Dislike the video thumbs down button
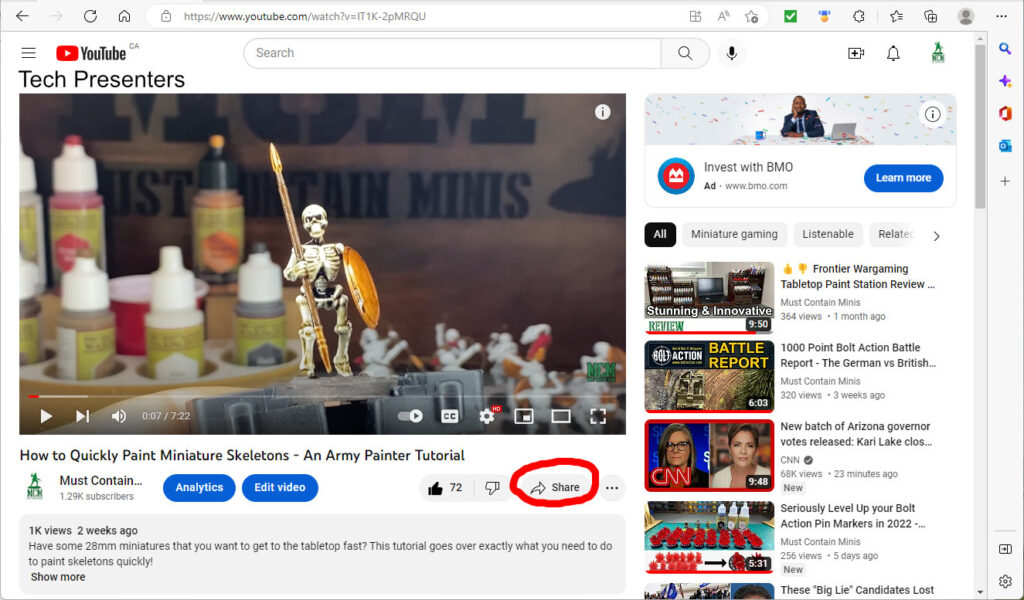Viewport: 1024px width, 600px height. coord(492,488)
